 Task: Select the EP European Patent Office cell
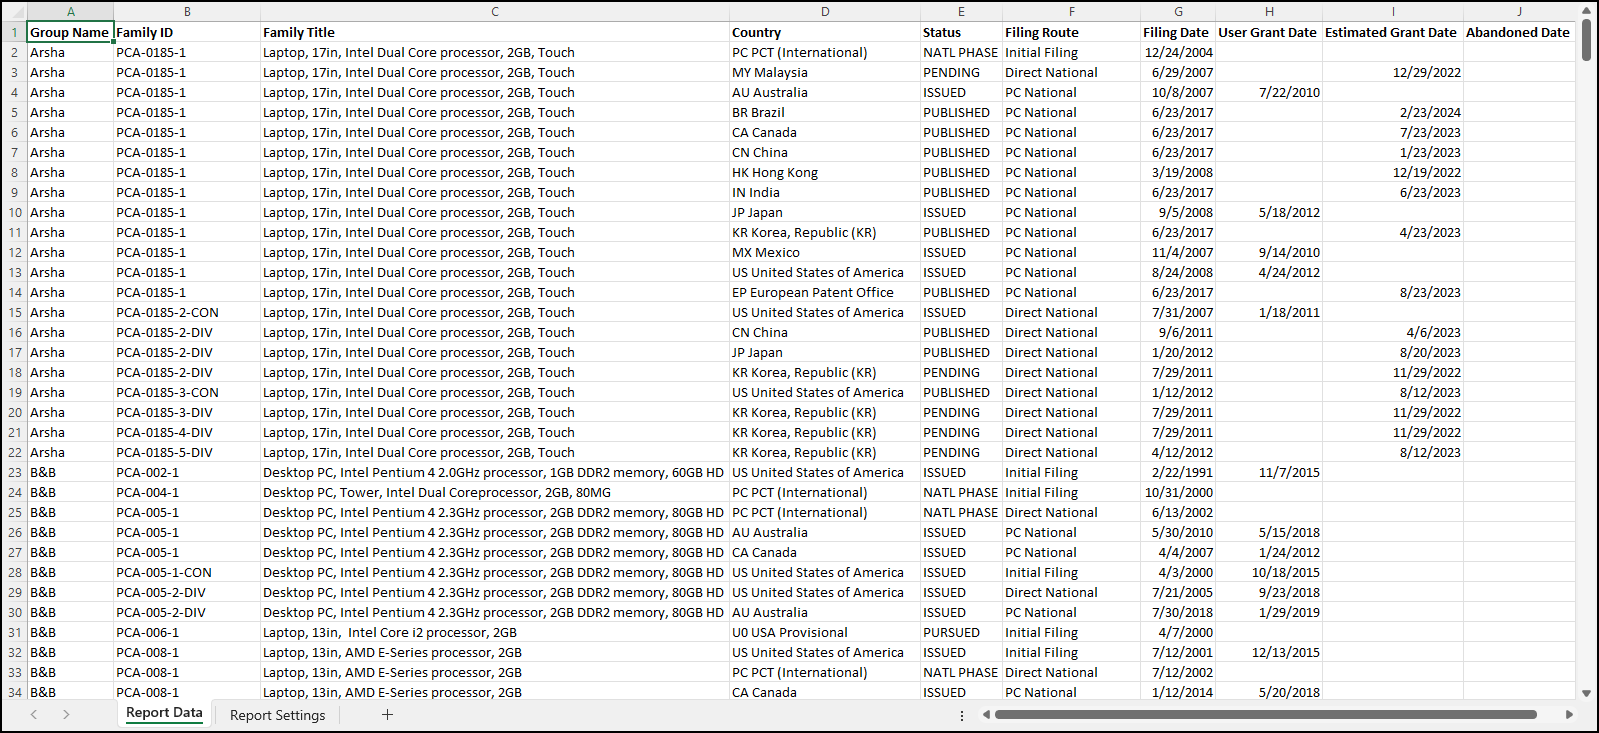824,292
